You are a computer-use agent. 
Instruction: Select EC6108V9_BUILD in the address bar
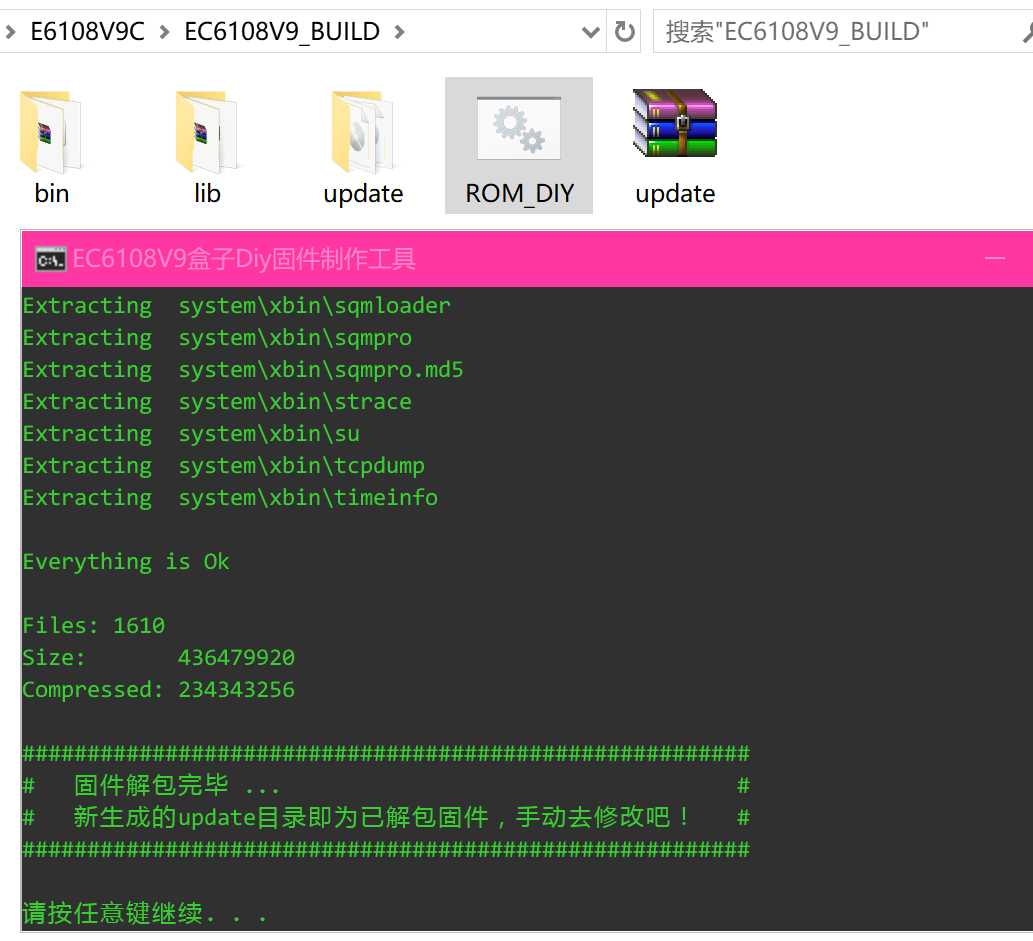(283, 31)
